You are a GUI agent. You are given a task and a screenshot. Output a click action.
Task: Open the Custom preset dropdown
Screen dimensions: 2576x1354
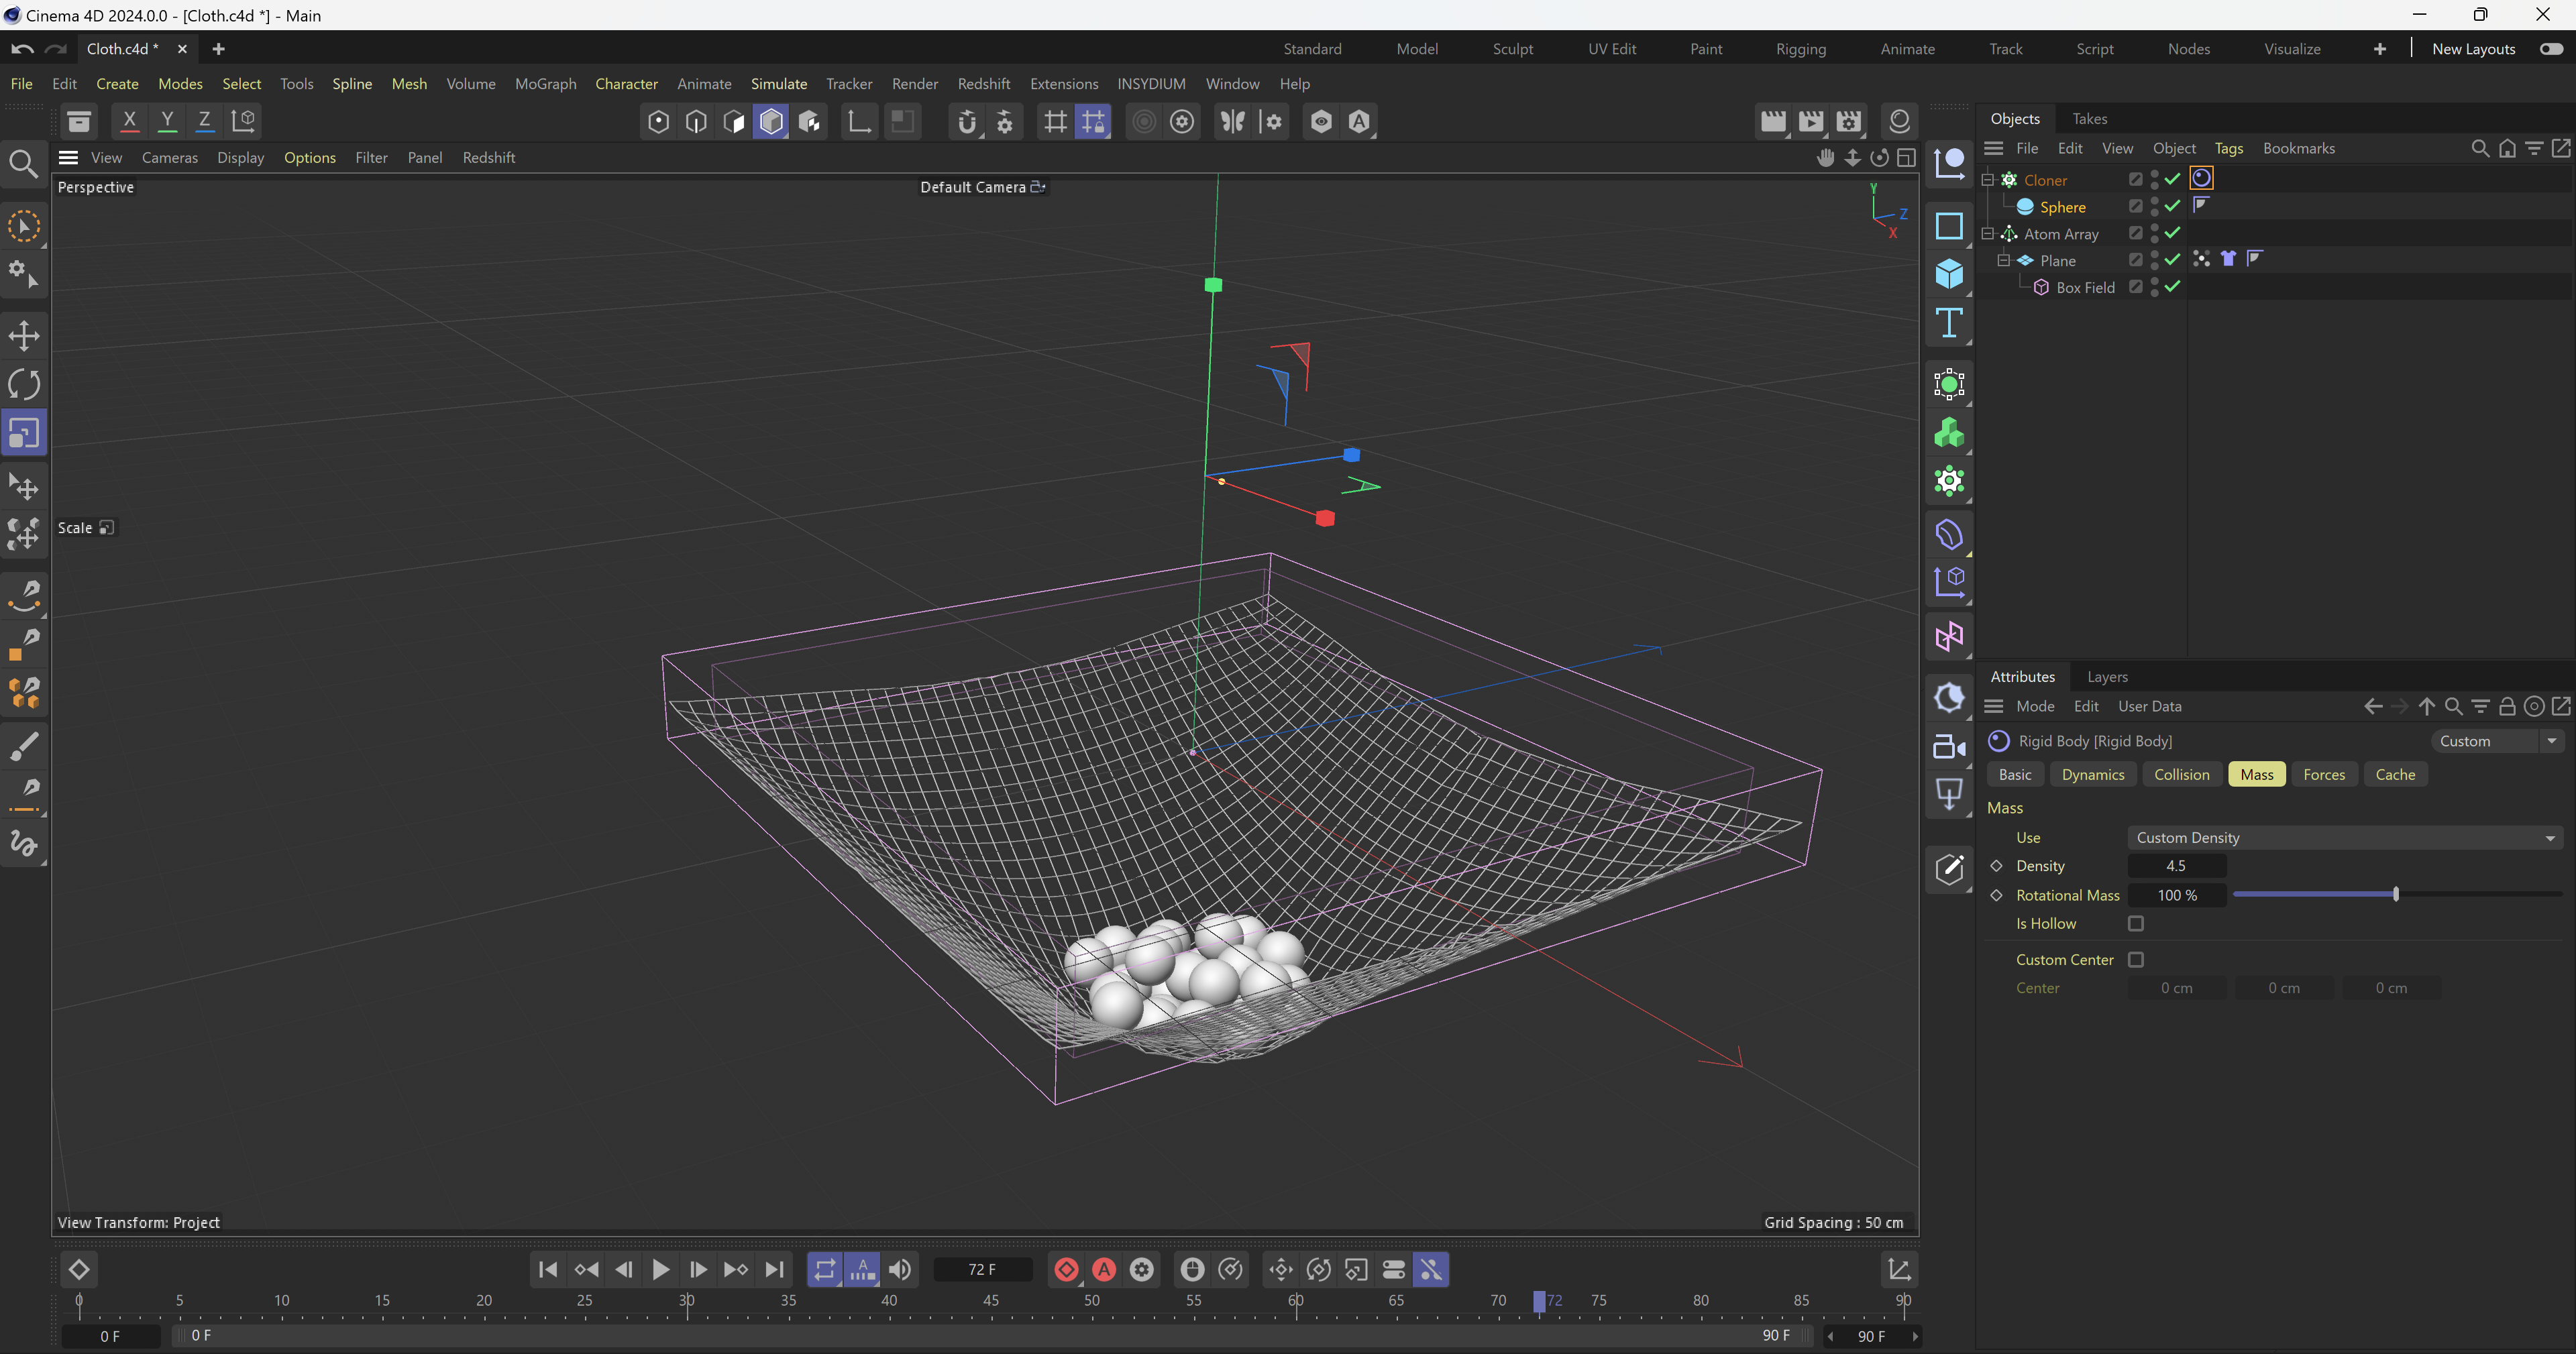(x=2497, y=741)
